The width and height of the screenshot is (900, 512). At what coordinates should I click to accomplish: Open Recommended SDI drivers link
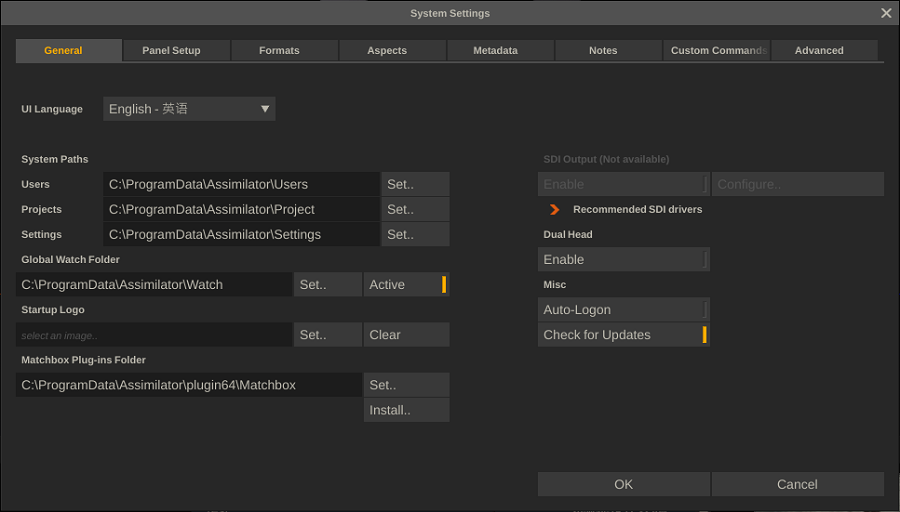(637, 210)
